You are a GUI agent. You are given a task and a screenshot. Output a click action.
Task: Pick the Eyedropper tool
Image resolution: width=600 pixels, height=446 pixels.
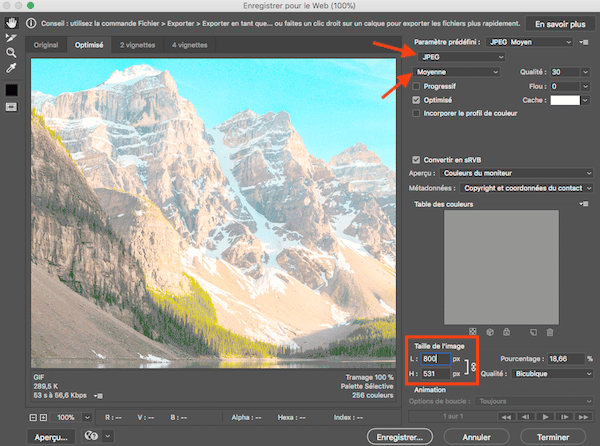(x=10, y=68)
